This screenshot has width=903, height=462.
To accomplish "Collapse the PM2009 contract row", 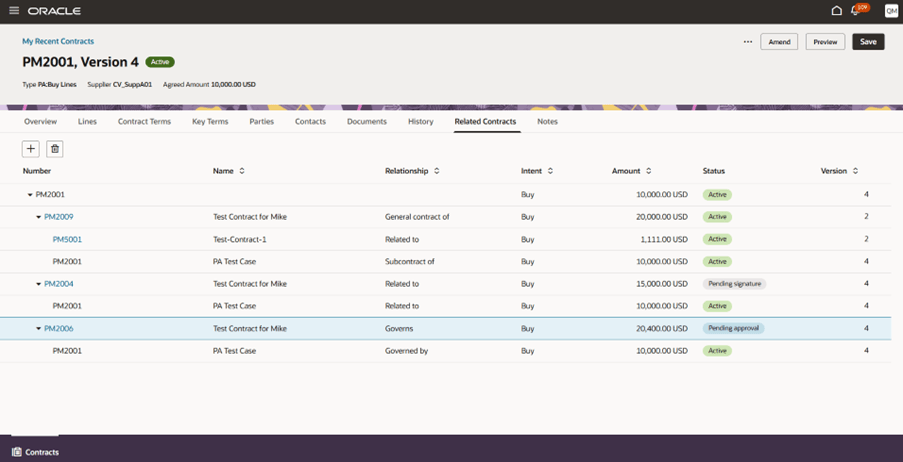I will coord(39,217).
